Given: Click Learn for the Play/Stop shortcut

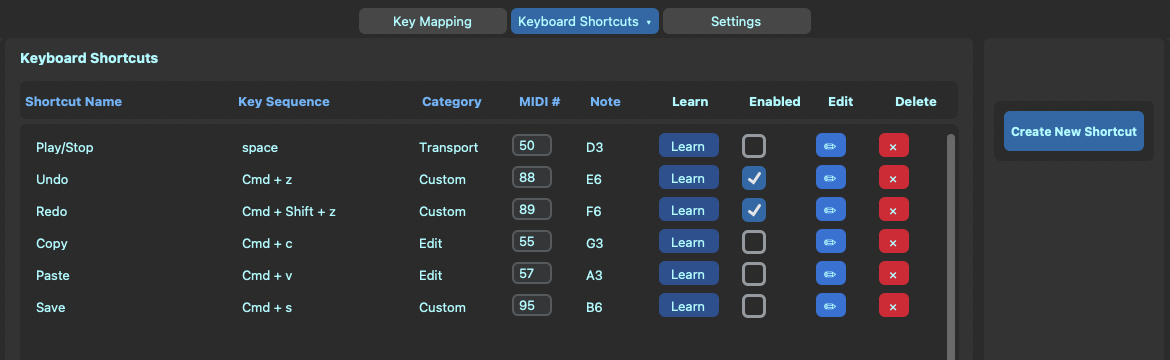Looking at the screenshot, I should pos(688,146).
